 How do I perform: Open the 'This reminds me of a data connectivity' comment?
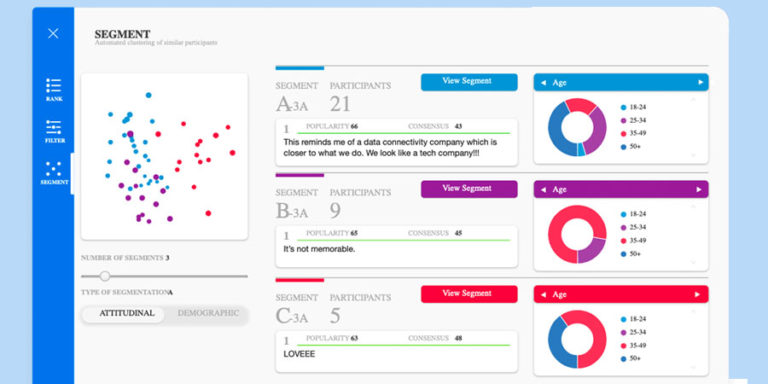click(x=396, y=142)
